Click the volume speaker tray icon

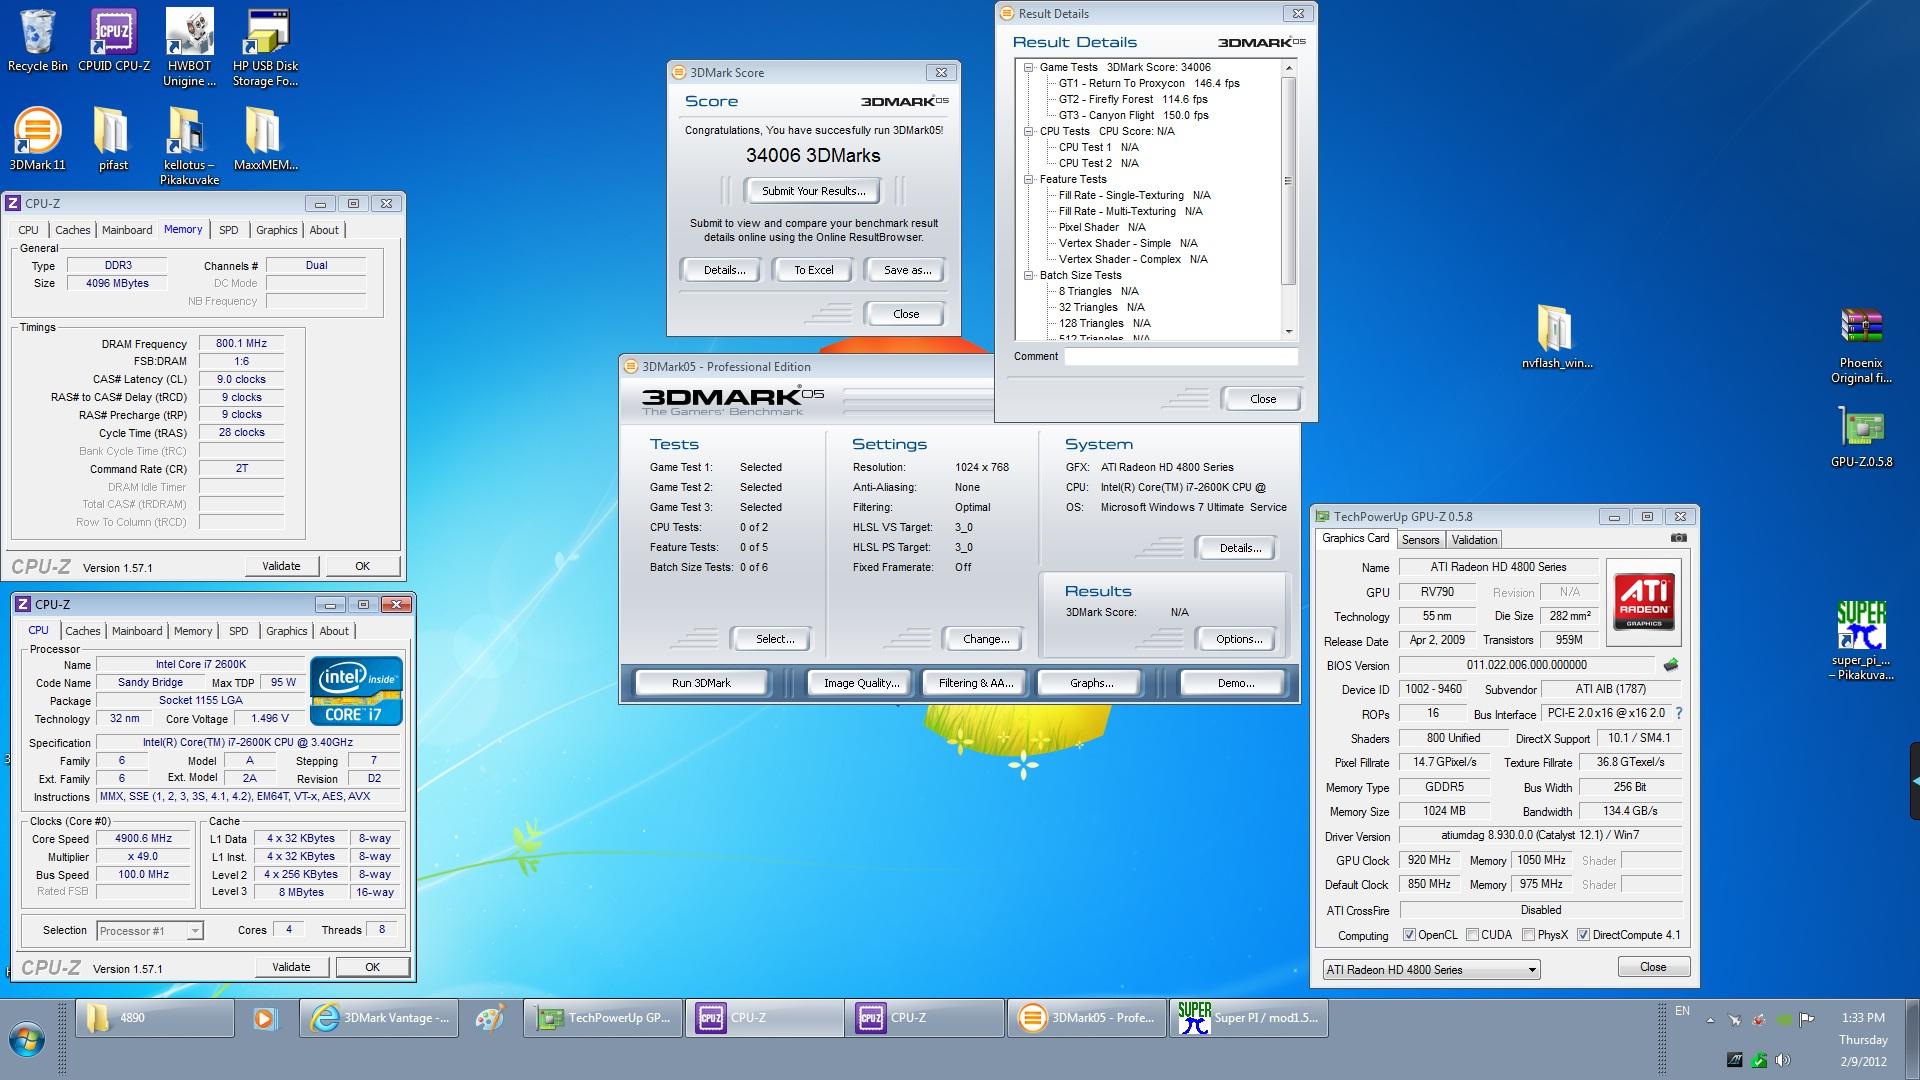pyautogui.click(x=1782, y=1061)
